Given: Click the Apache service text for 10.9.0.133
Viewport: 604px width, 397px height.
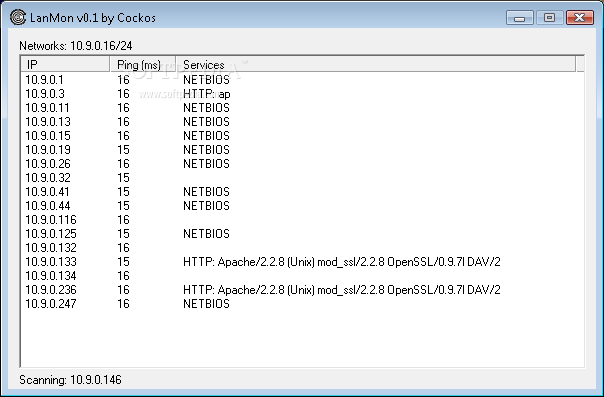Looking at the screenshot, I should pos(342,262).
